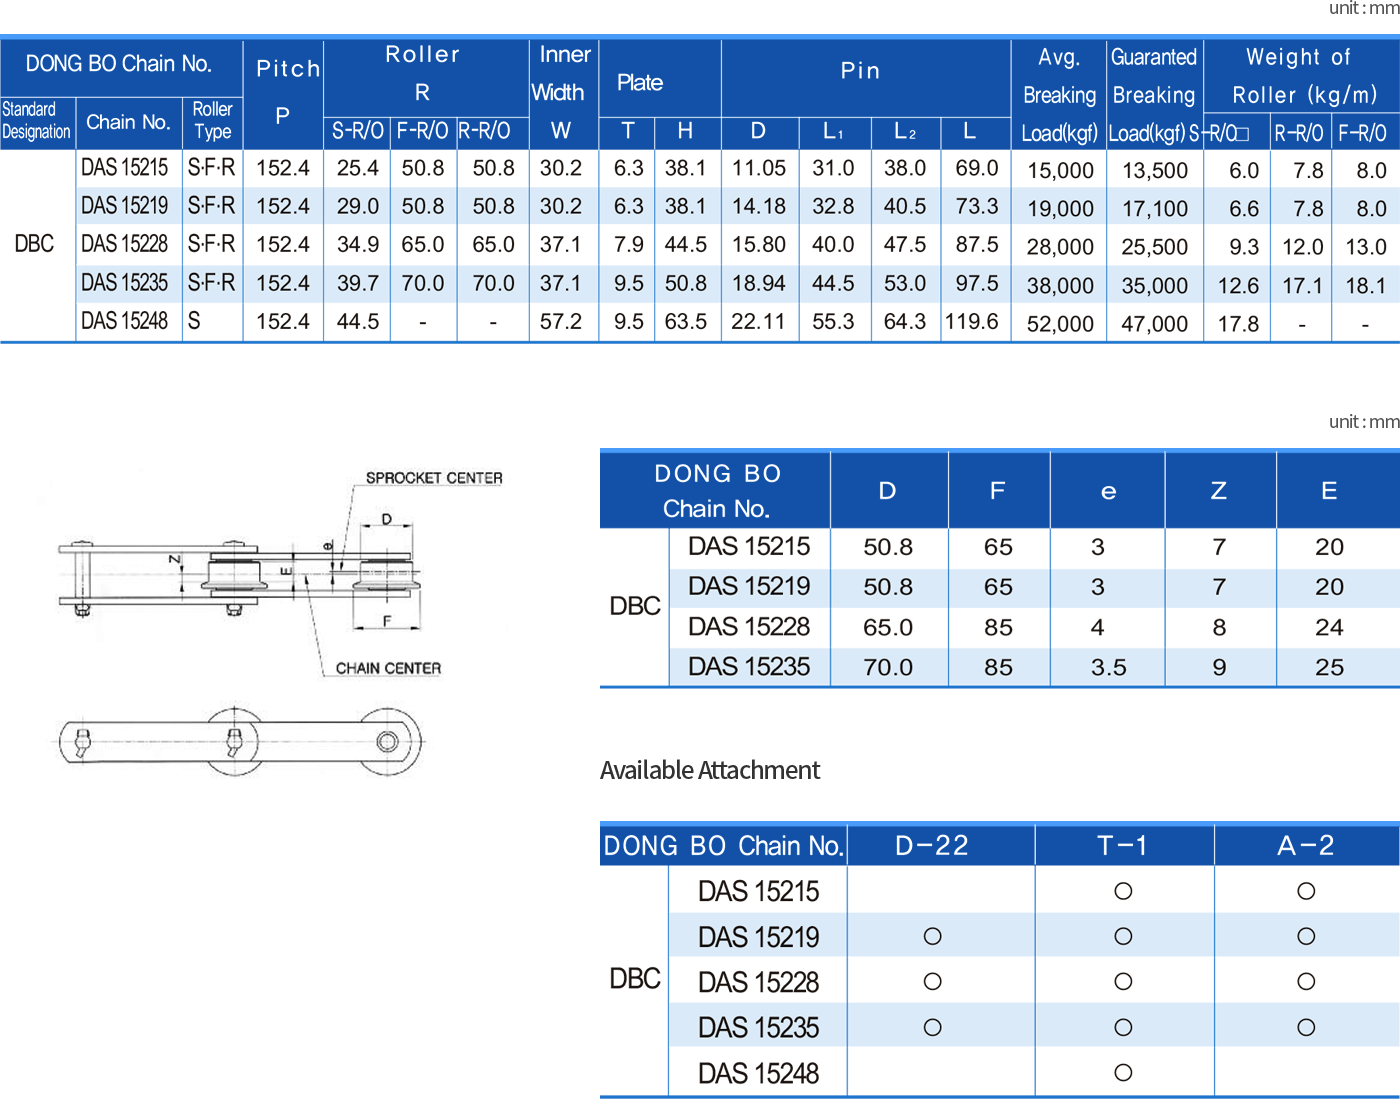This screenshot has height=1099, width=1400.
Task: Click the A-2 circle for DAS 15228
Action: (x=1306, y=982)
